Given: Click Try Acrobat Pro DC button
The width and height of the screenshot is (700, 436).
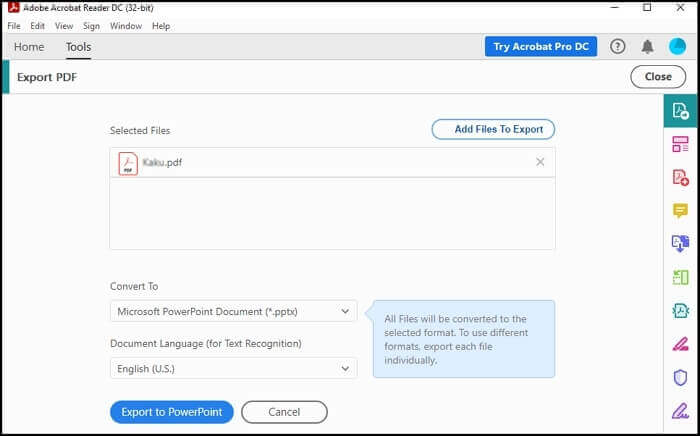Looking at the screenshot, I should pyautogui.click(x=541, y=47).
